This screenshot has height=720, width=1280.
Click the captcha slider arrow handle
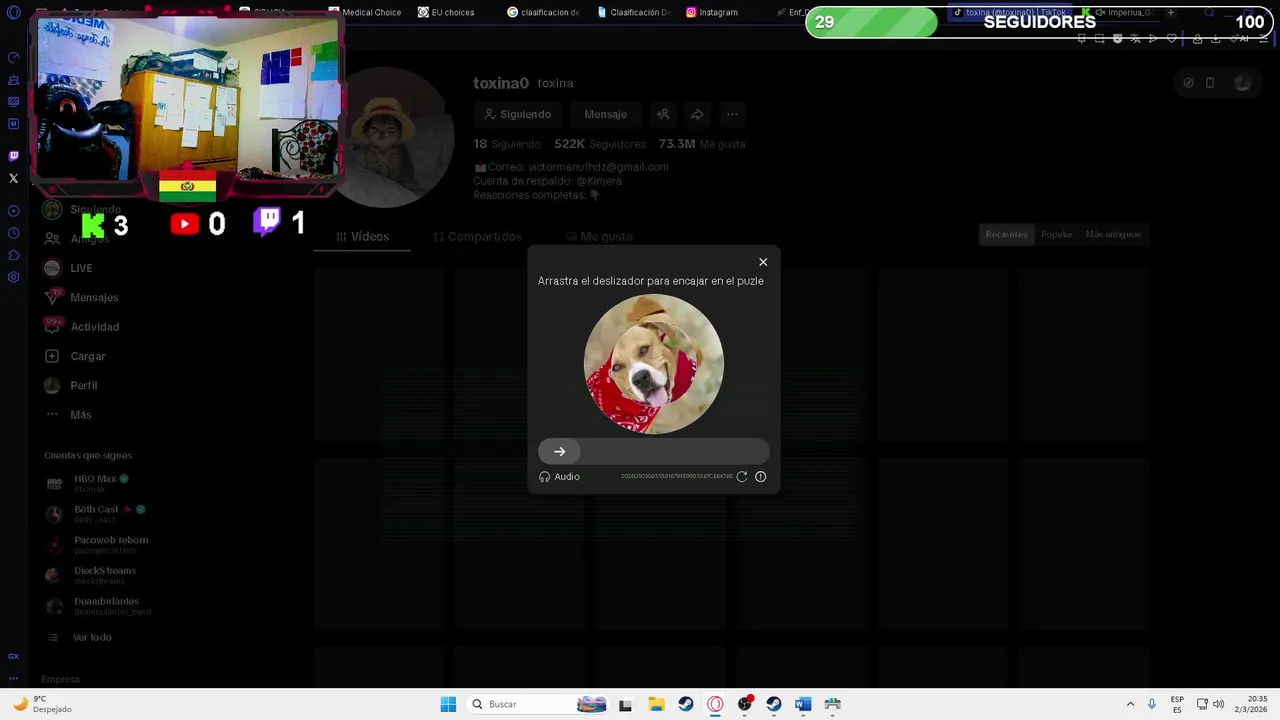(x=559, y=452)
